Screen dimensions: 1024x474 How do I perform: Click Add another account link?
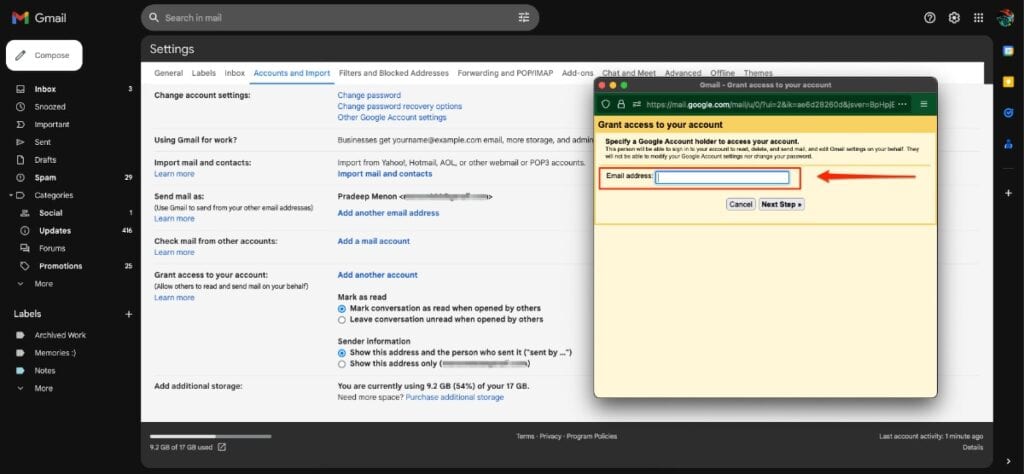(x=377, y=275)
